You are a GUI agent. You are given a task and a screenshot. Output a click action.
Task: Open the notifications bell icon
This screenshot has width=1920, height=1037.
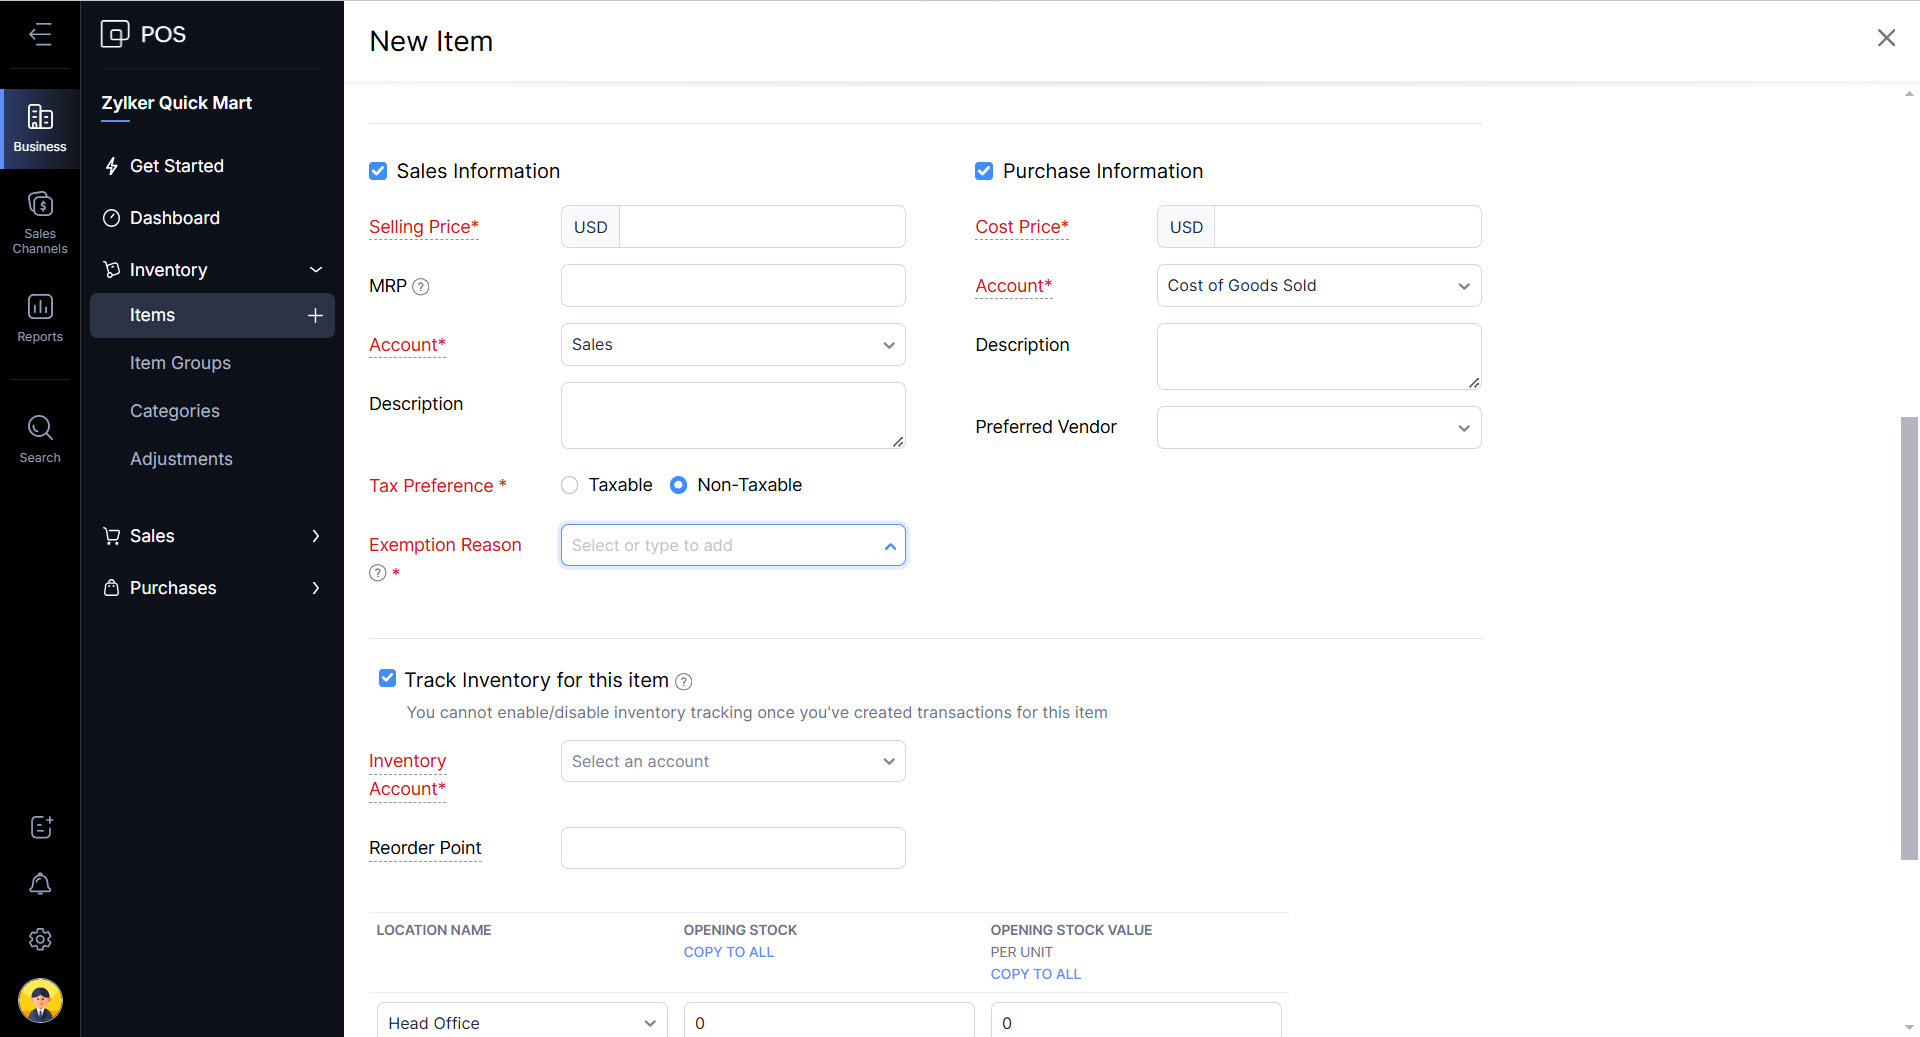40,884
